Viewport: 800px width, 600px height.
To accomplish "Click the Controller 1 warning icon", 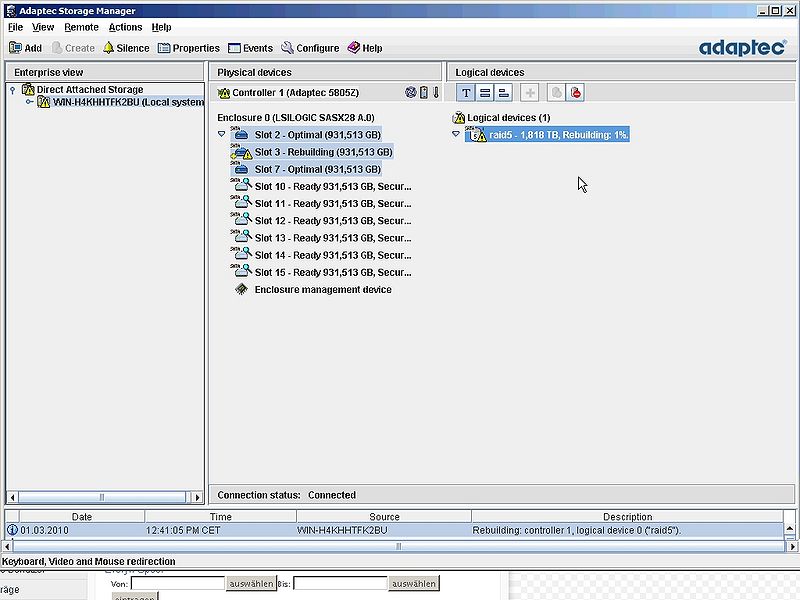I will [x=223, y=93].
